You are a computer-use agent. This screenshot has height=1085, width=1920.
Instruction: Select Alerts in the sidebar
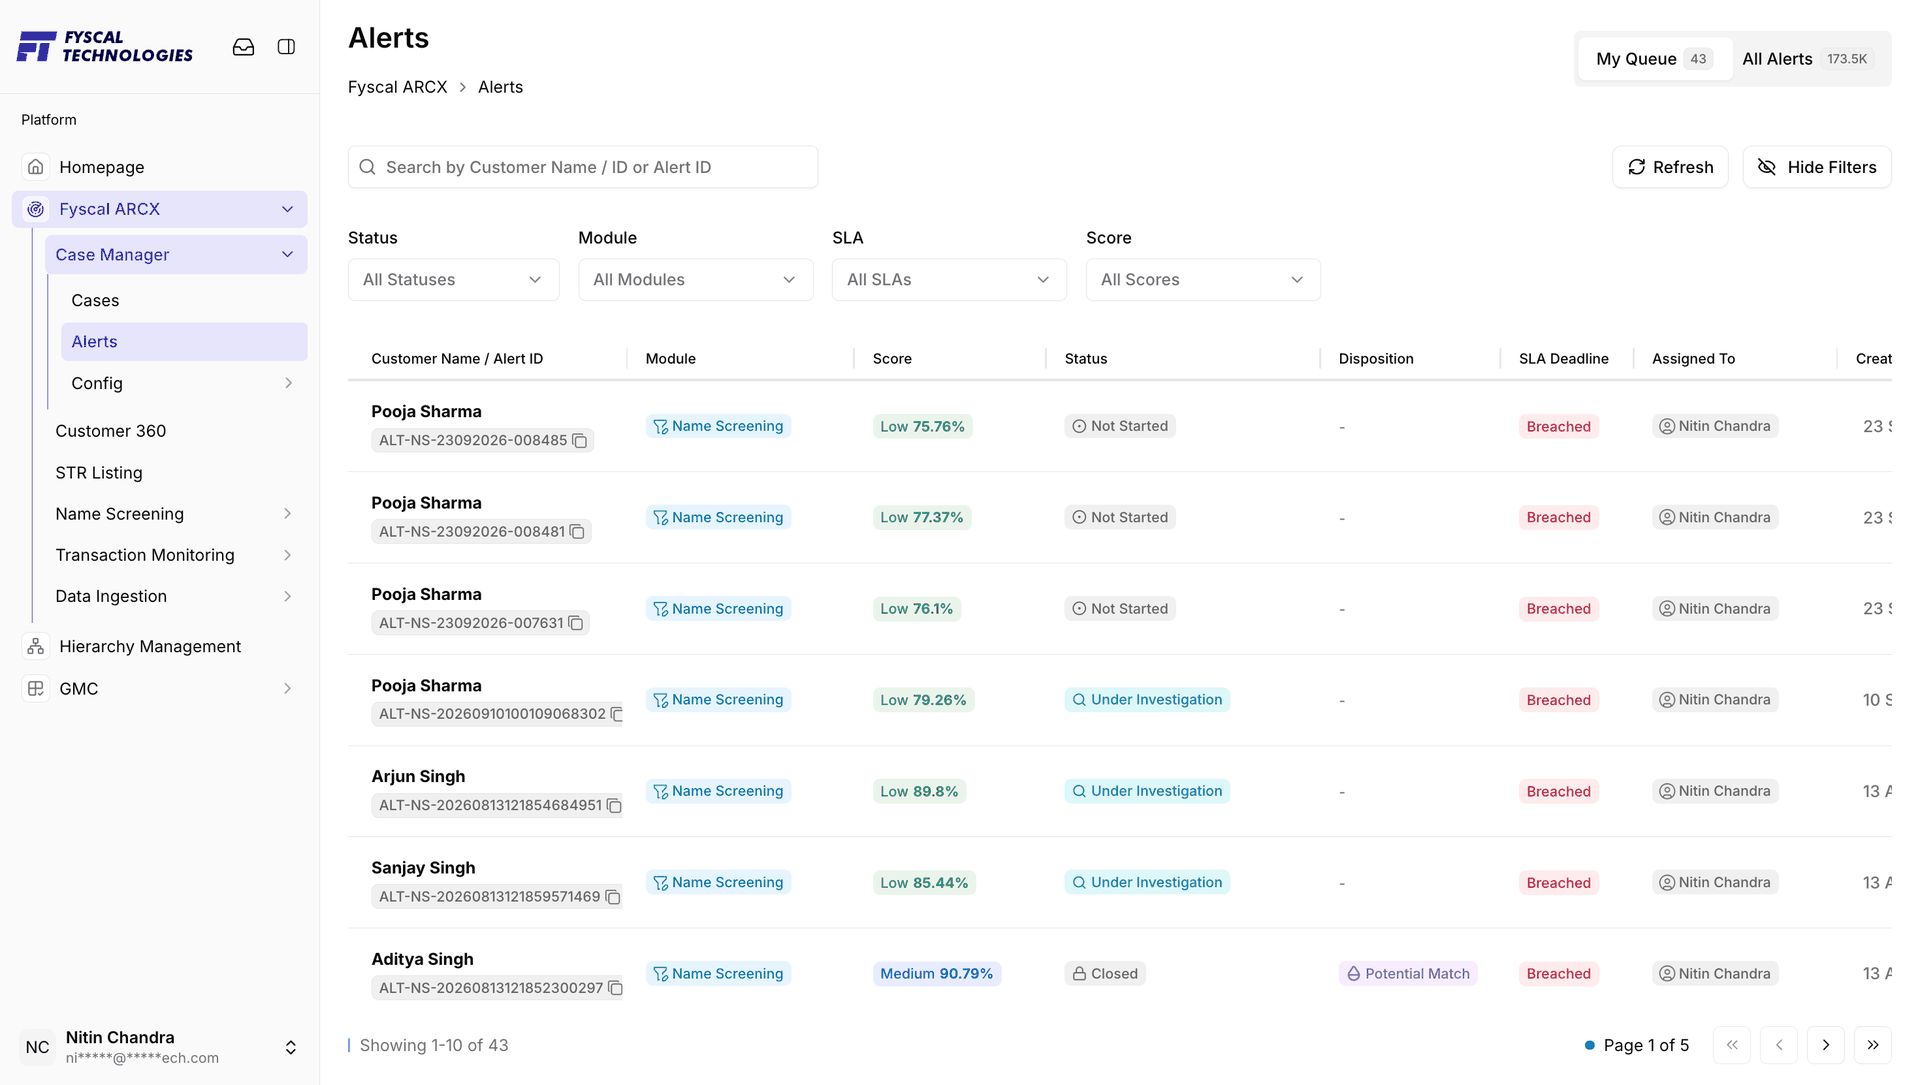pyautogui.click(x=184, y=342)
